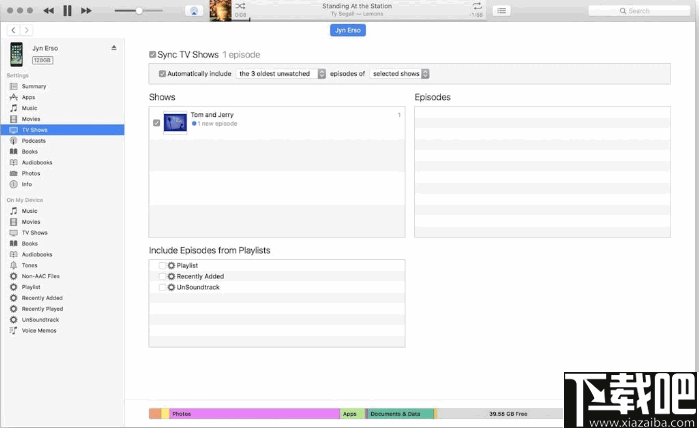Pause the current song
Viewport: 699px width, 428px height.
(67, 11)
